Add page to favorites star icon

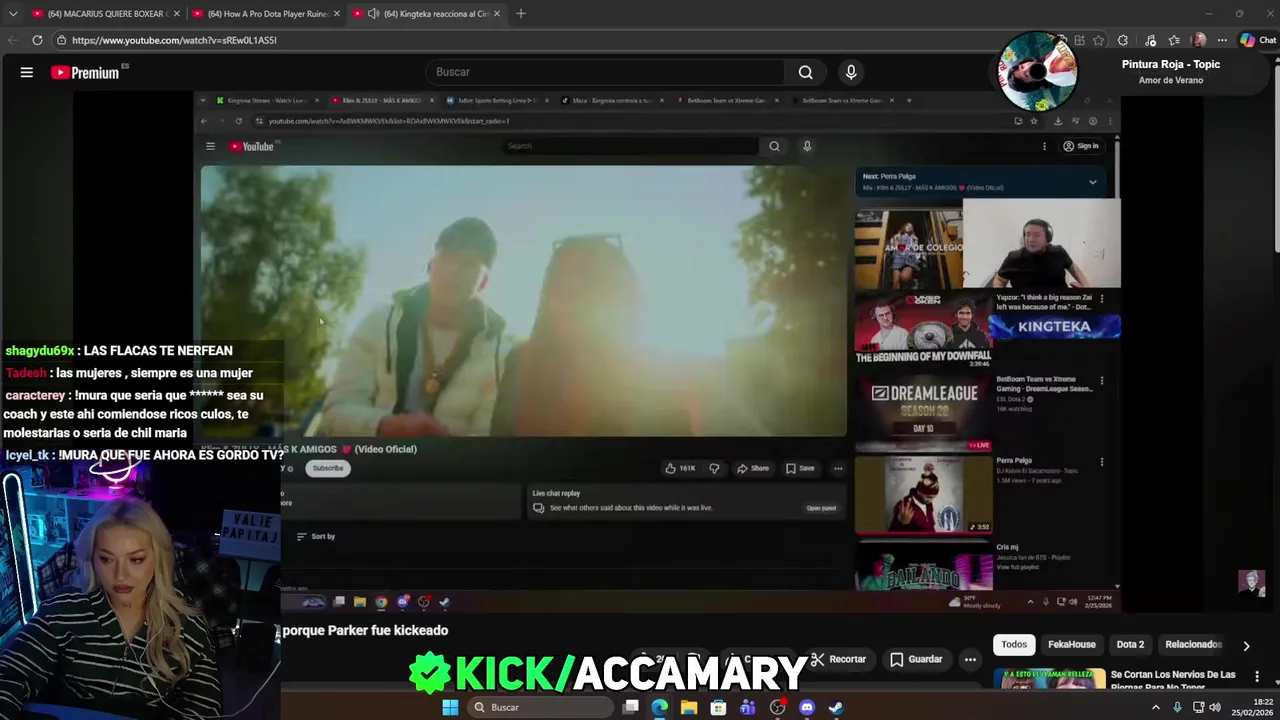1099,40
